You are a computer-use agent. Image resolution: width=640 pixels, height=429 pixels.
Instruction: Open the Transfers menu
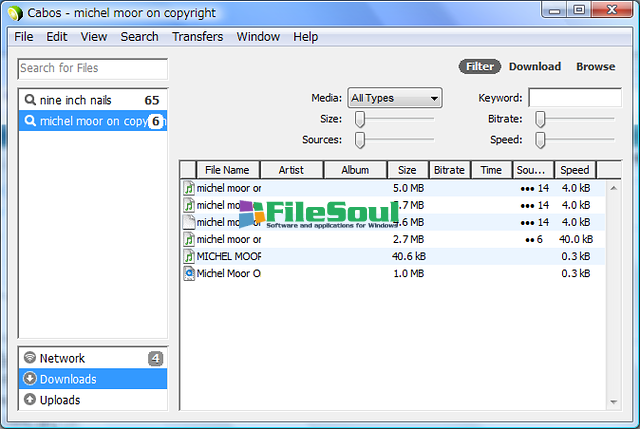pyautogui.click(x=197, y=37)
